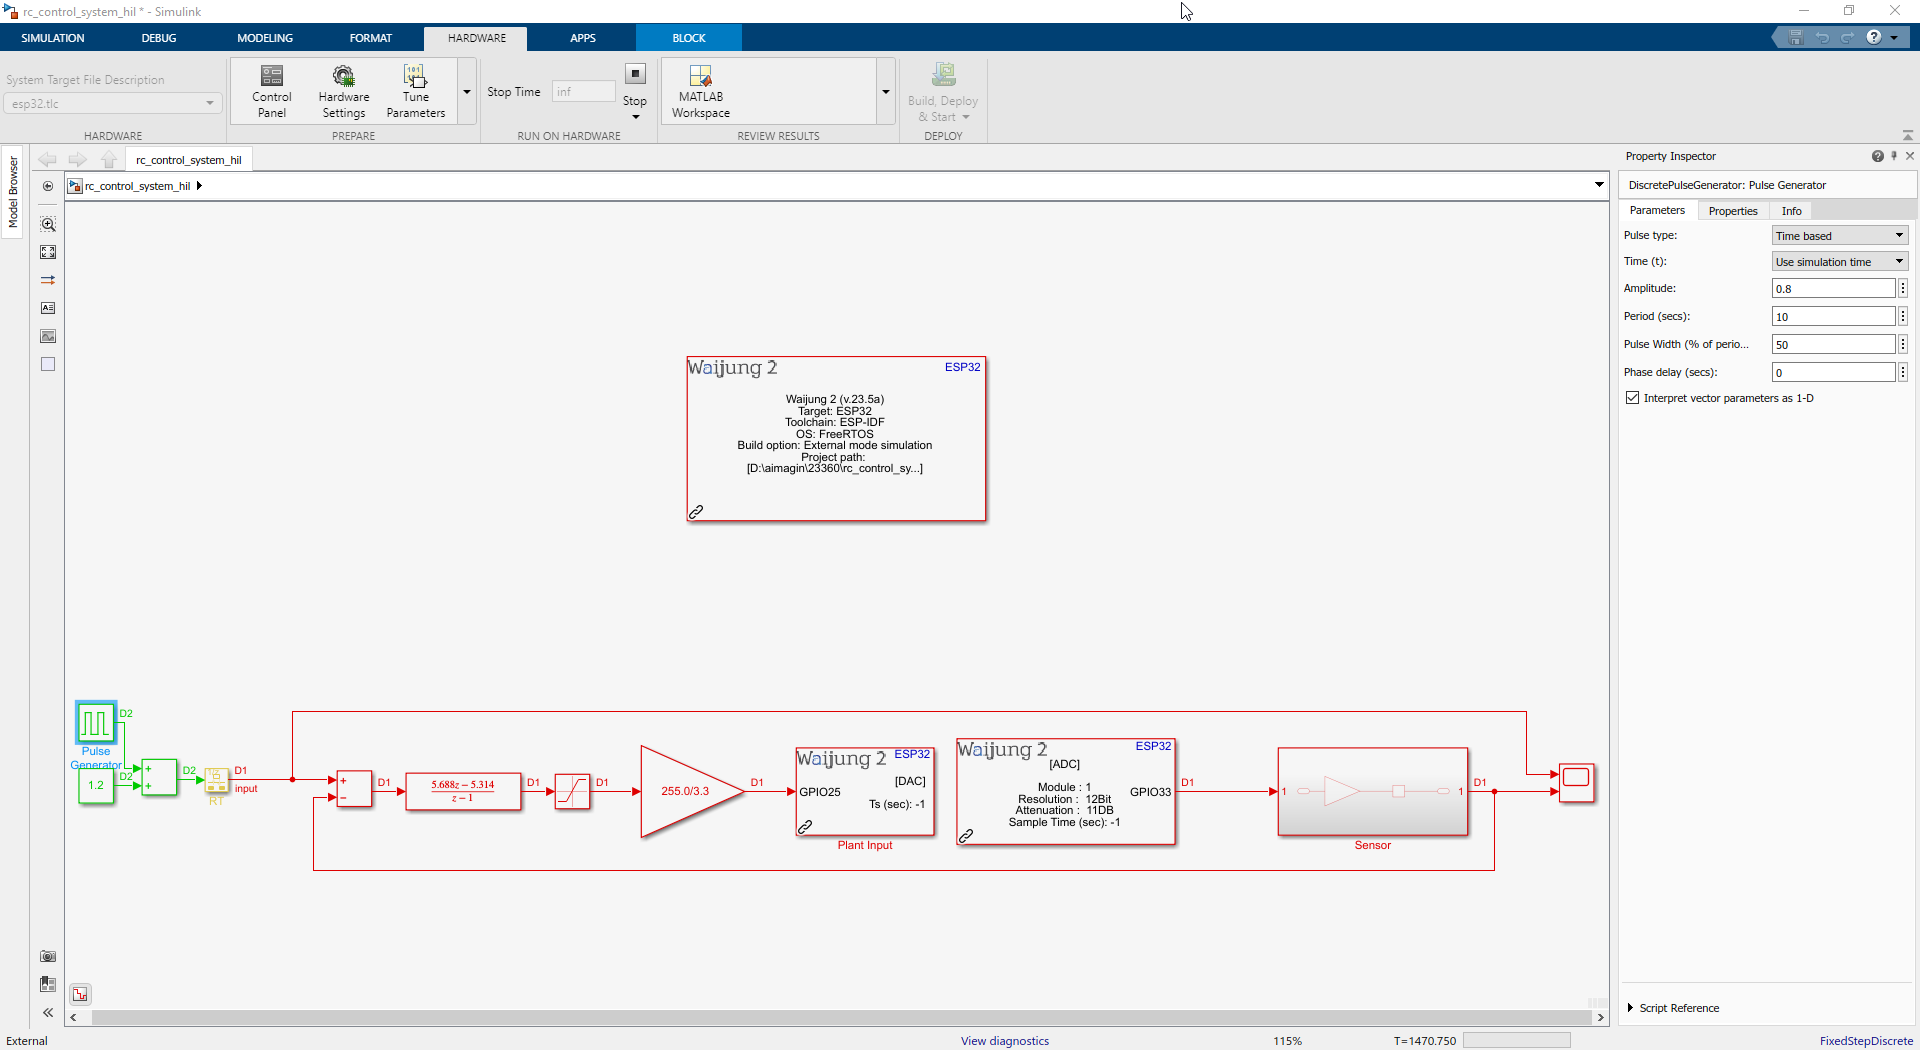Open the address bar dropdown arrow

(x=1599, y=185)
